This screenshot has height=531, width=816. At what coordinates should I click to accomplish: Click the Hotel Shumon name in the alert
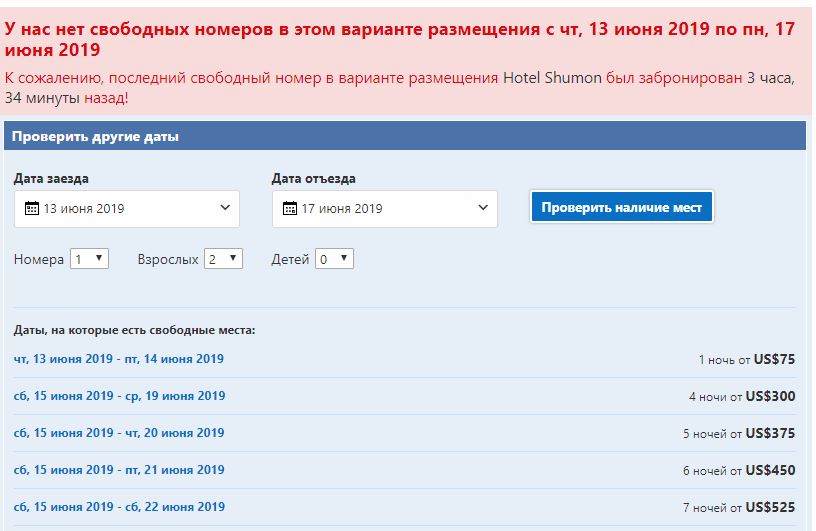tap(552, 77)
